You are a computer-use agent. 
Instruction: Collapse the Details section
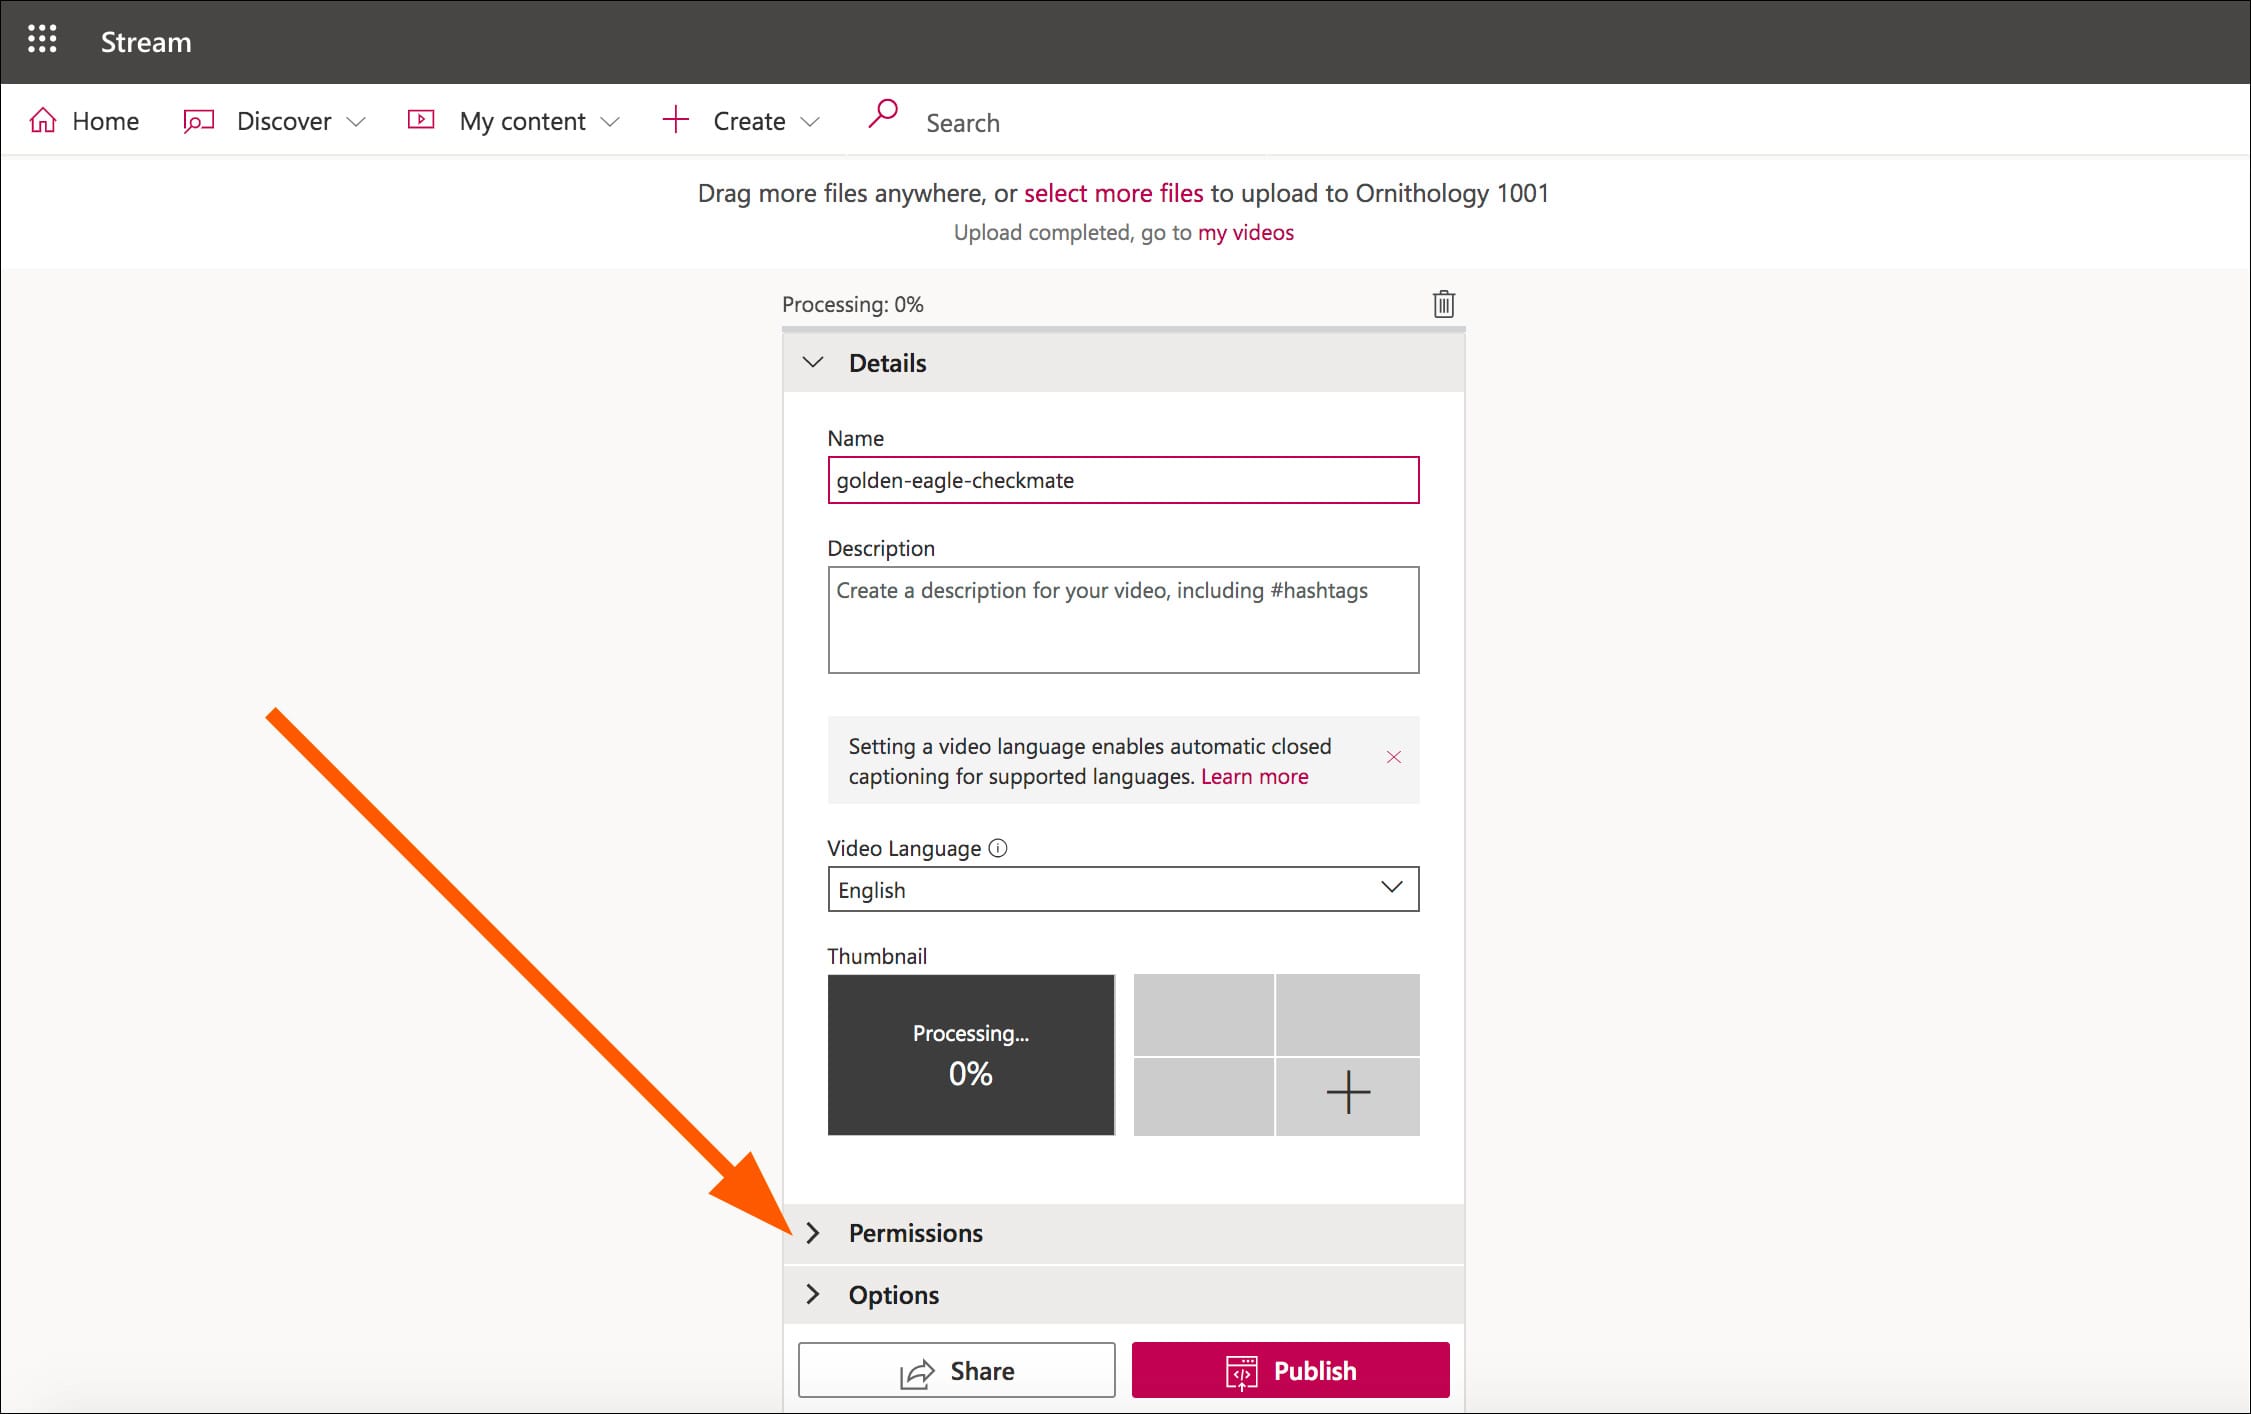(x=813, y=363)
